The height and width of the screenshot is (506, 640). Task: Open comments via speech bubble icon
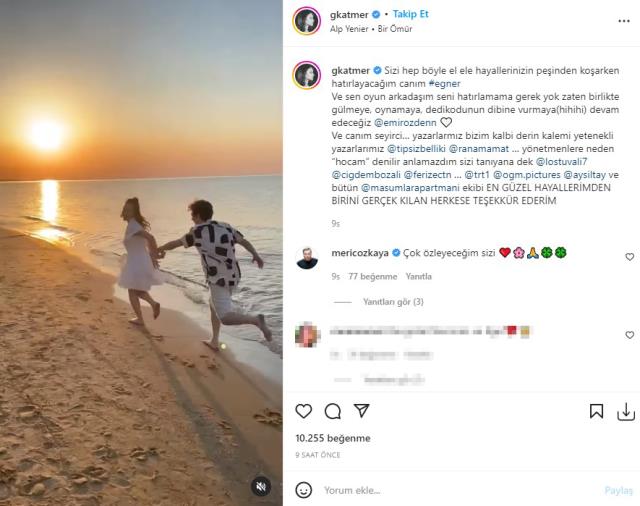333,411
